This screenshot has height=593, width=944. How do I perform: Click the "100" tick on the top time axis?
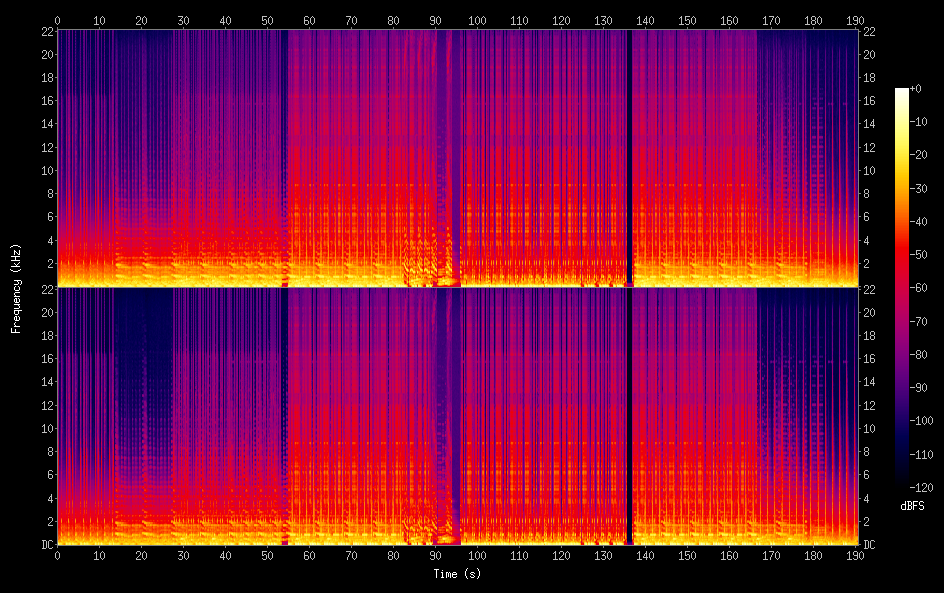pos(477,19)
